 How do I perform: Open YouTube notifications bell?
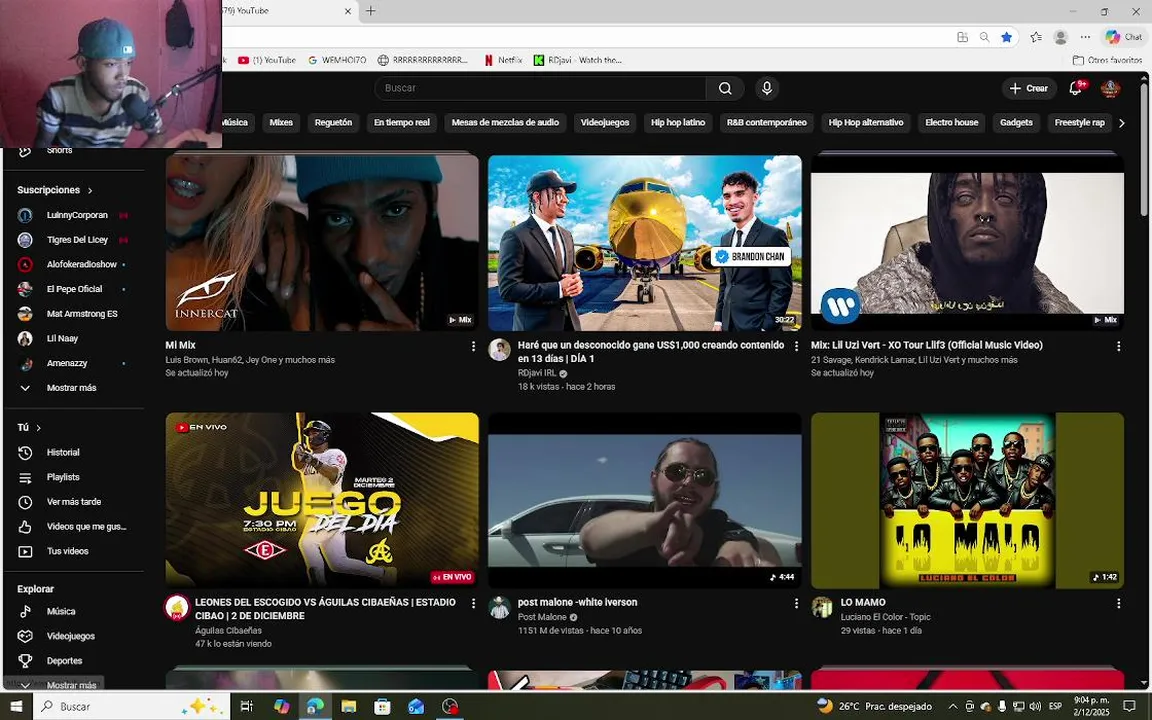[1076, 88]
